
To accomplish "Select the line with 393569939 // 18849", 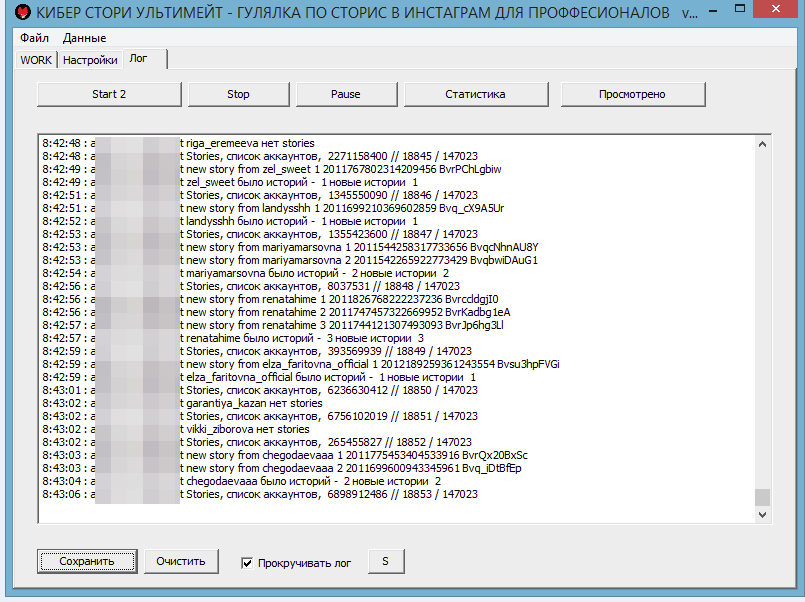I will point(257,352).
